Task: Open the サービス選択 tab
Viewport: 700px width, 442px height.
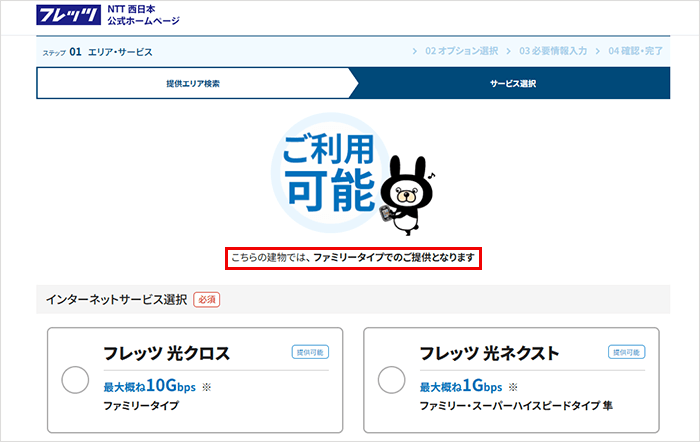Action: coord(513,84)
